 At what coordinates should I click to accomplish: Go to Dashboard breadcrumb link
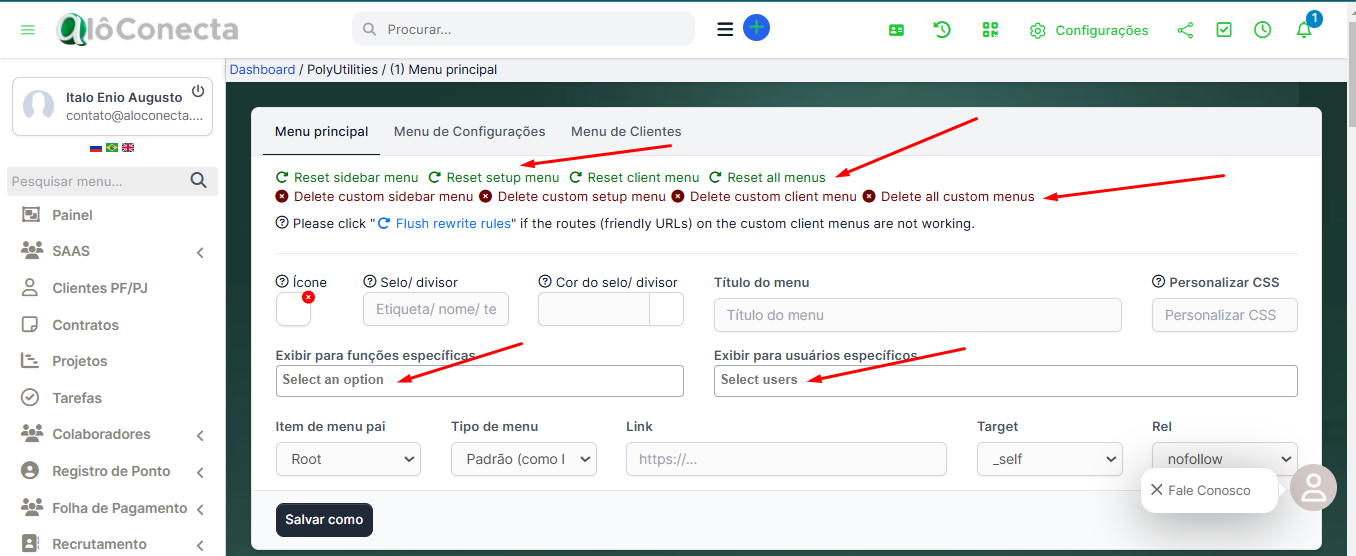tap(262, 69)
